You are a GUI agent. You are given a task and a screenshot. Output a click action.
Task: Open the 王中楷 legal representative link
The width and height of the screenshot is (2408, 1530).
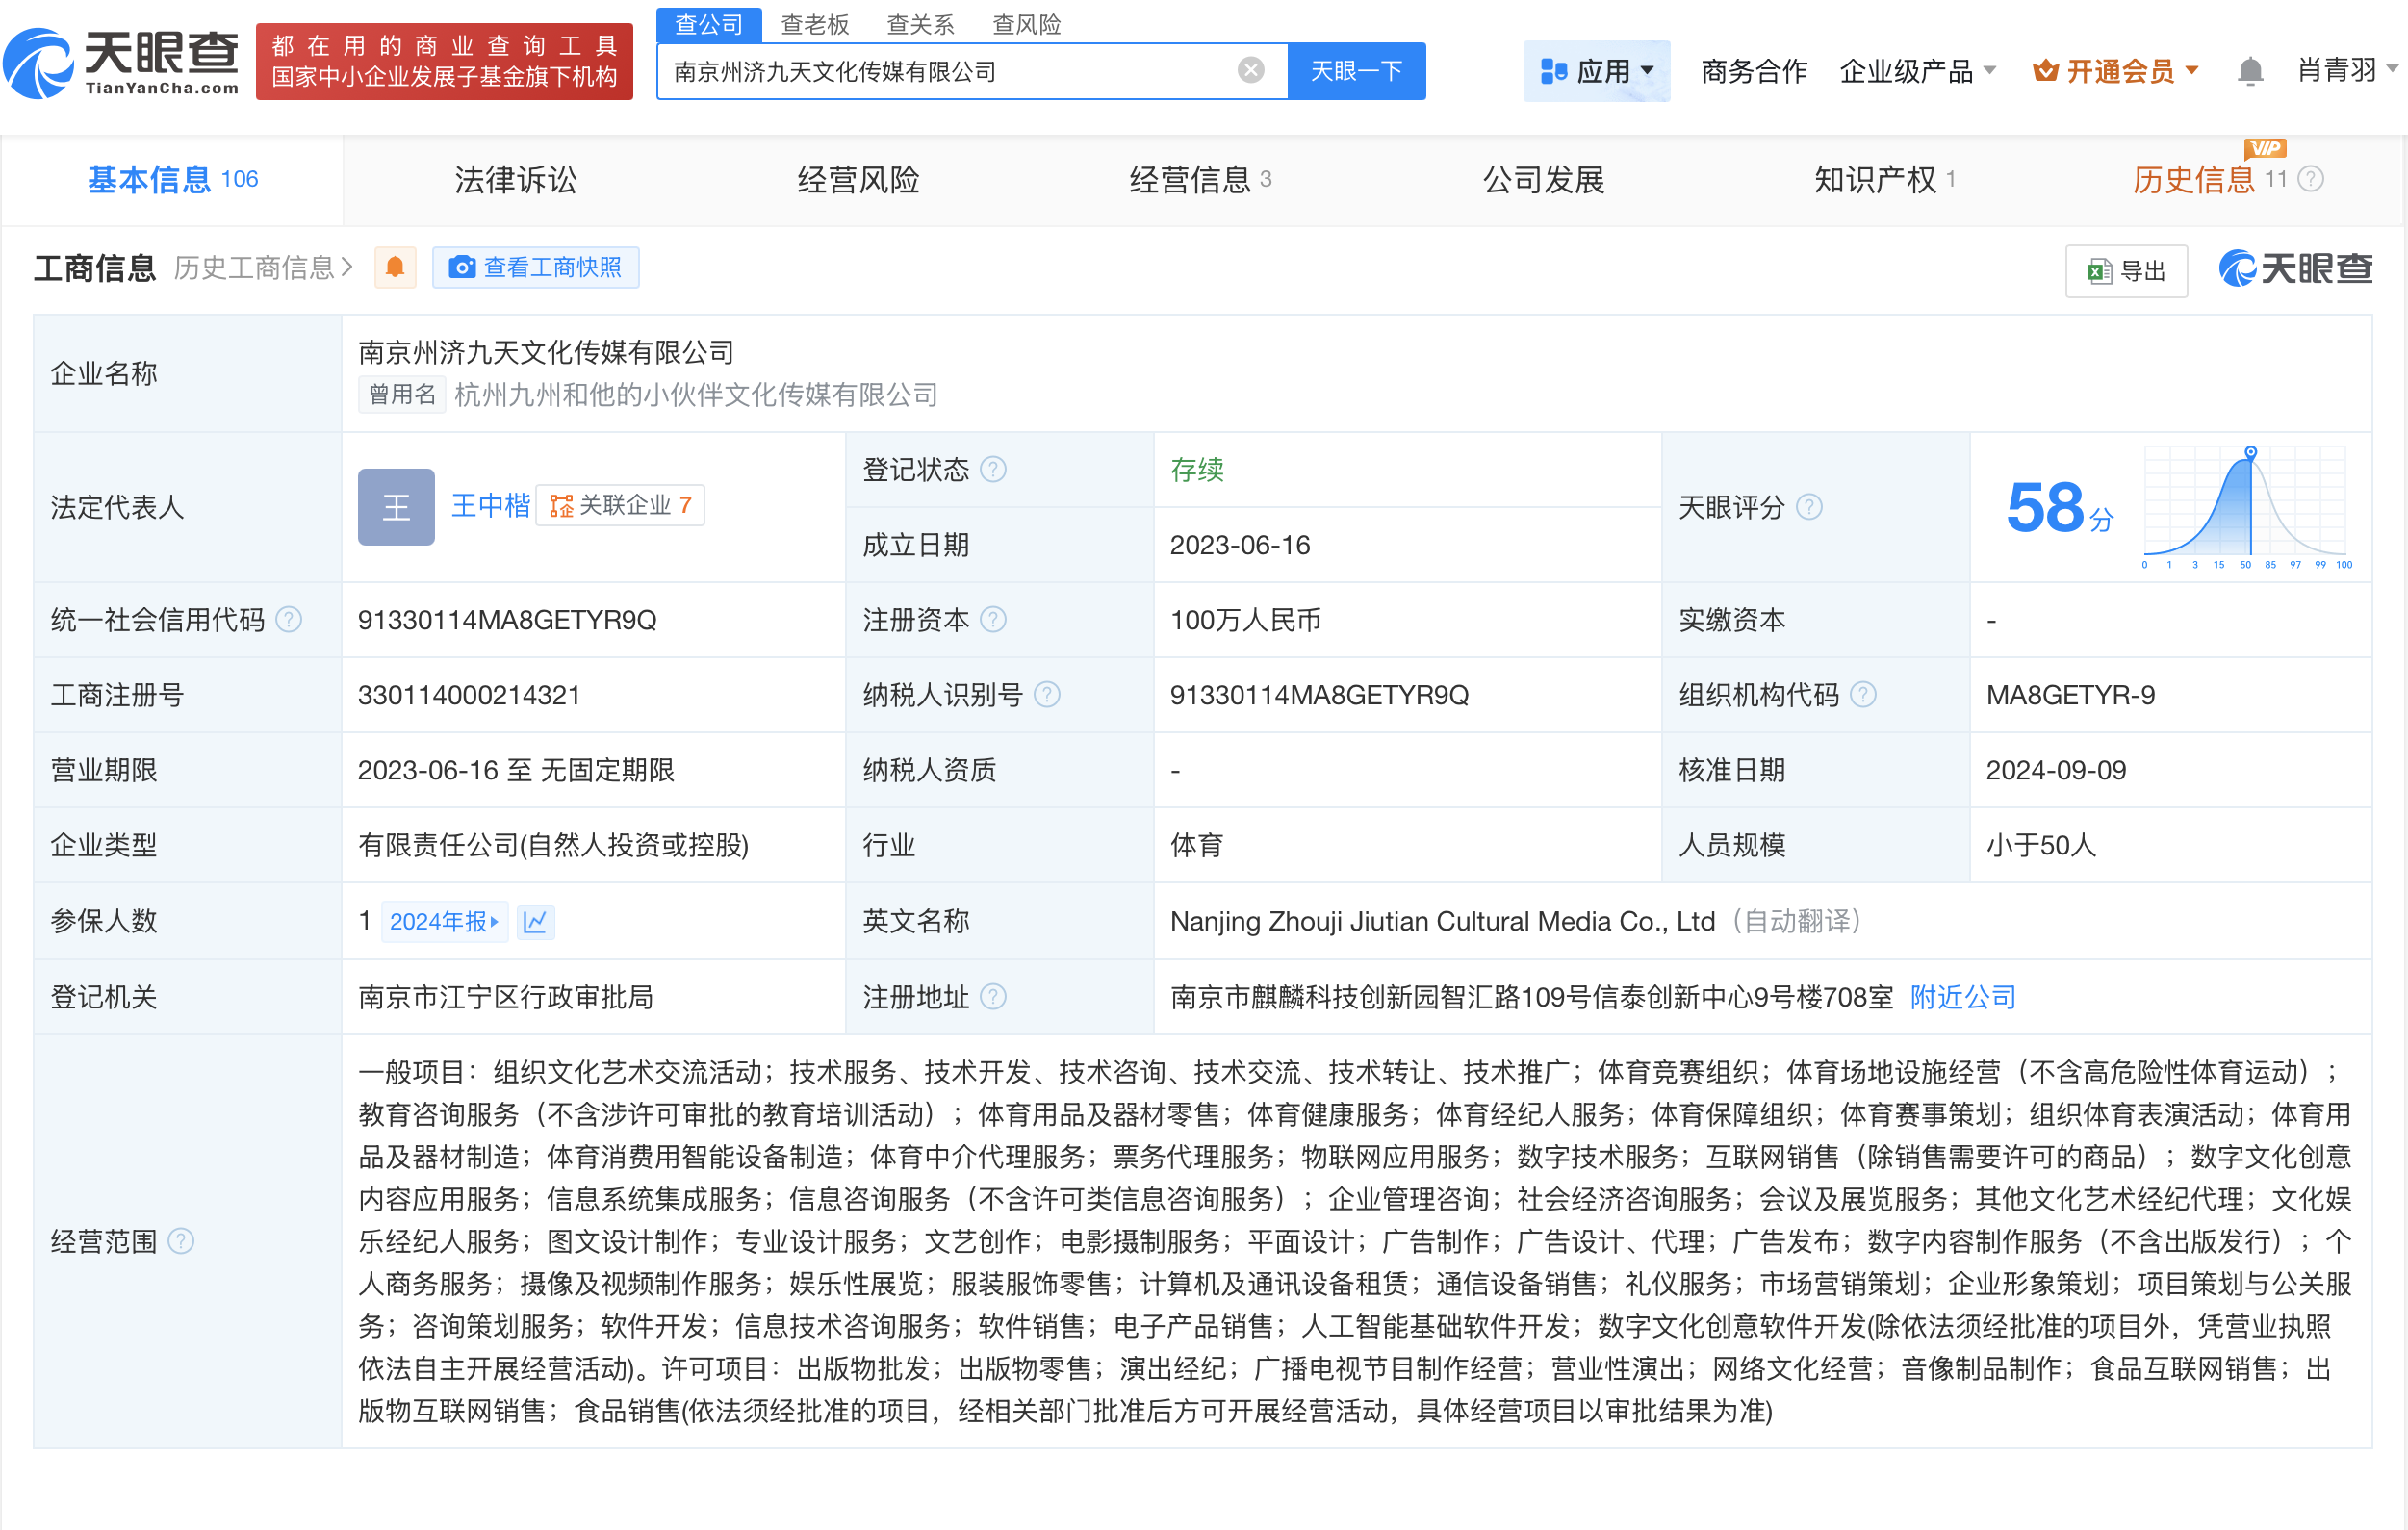pos(490,505)
